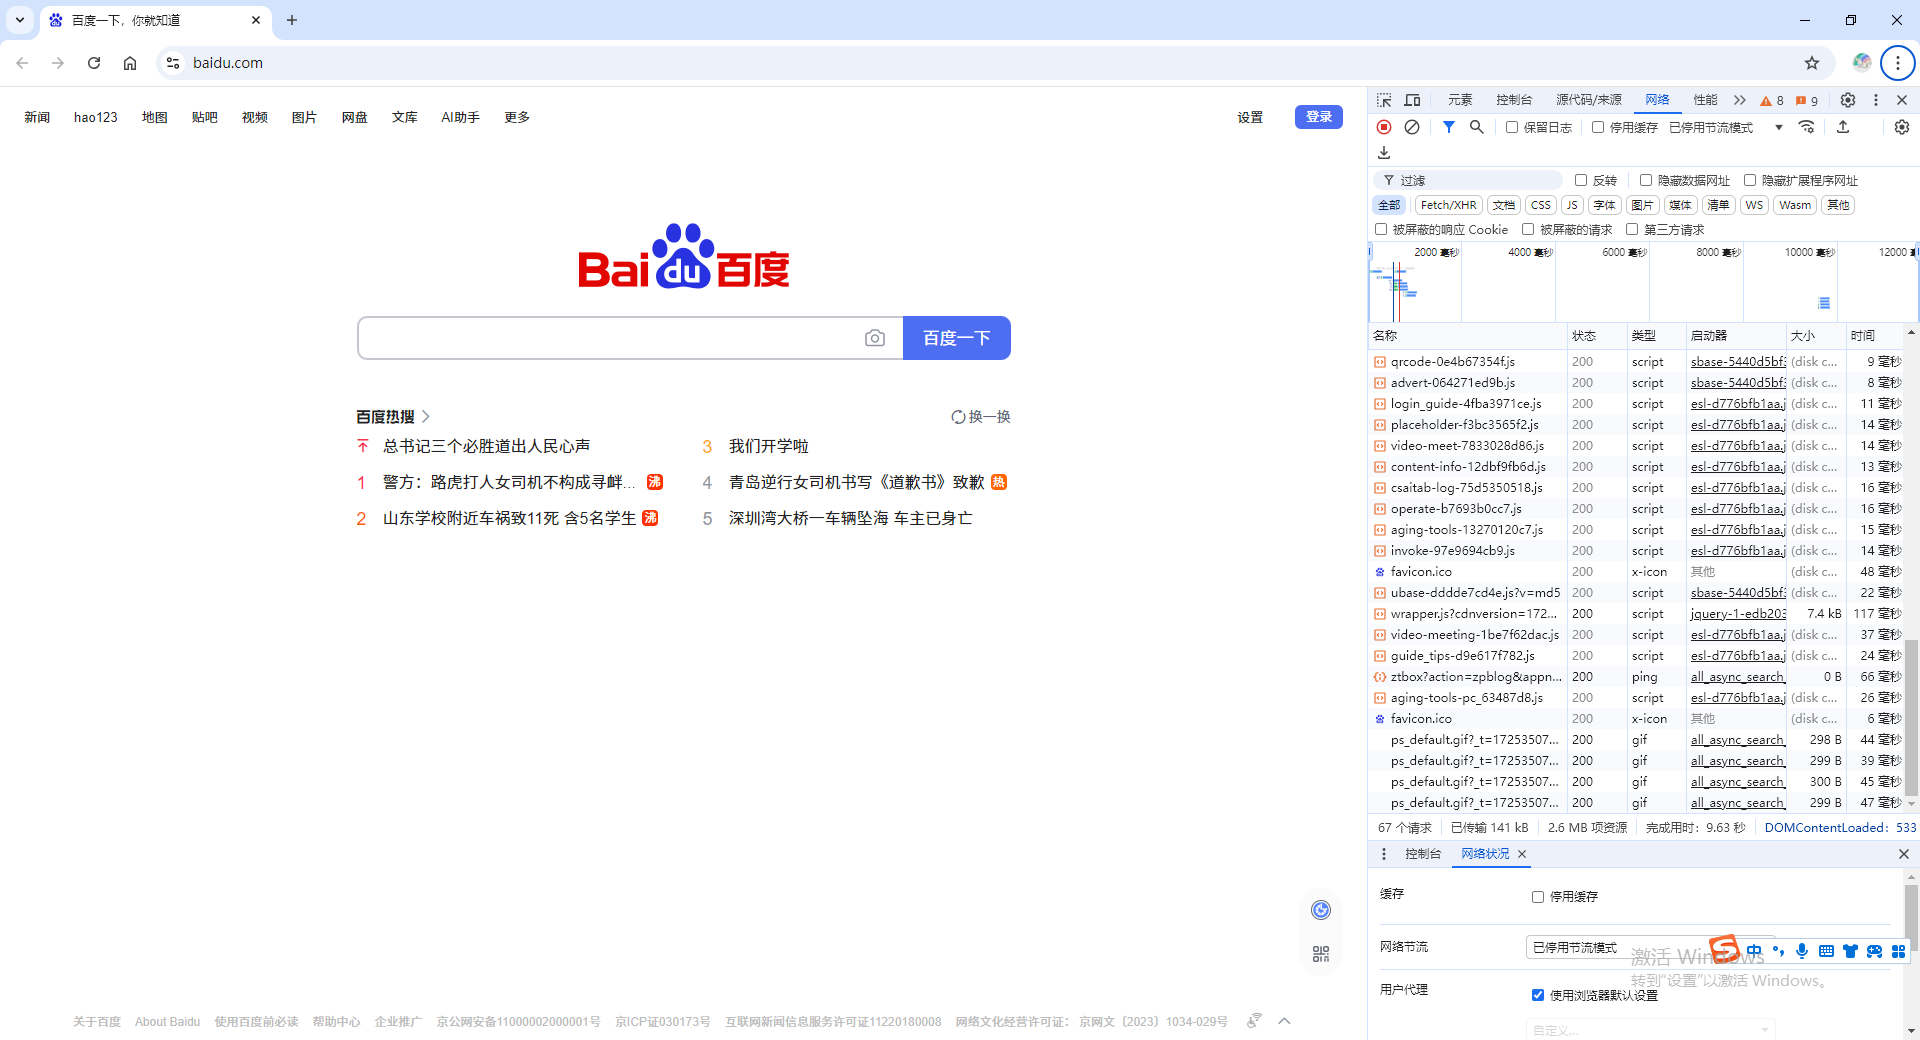Expand more DevTools tabs chevron
Image resolution: width=1920 pixels, height=1040 pixels.
pyautogui.click(x=1740, y=100)
